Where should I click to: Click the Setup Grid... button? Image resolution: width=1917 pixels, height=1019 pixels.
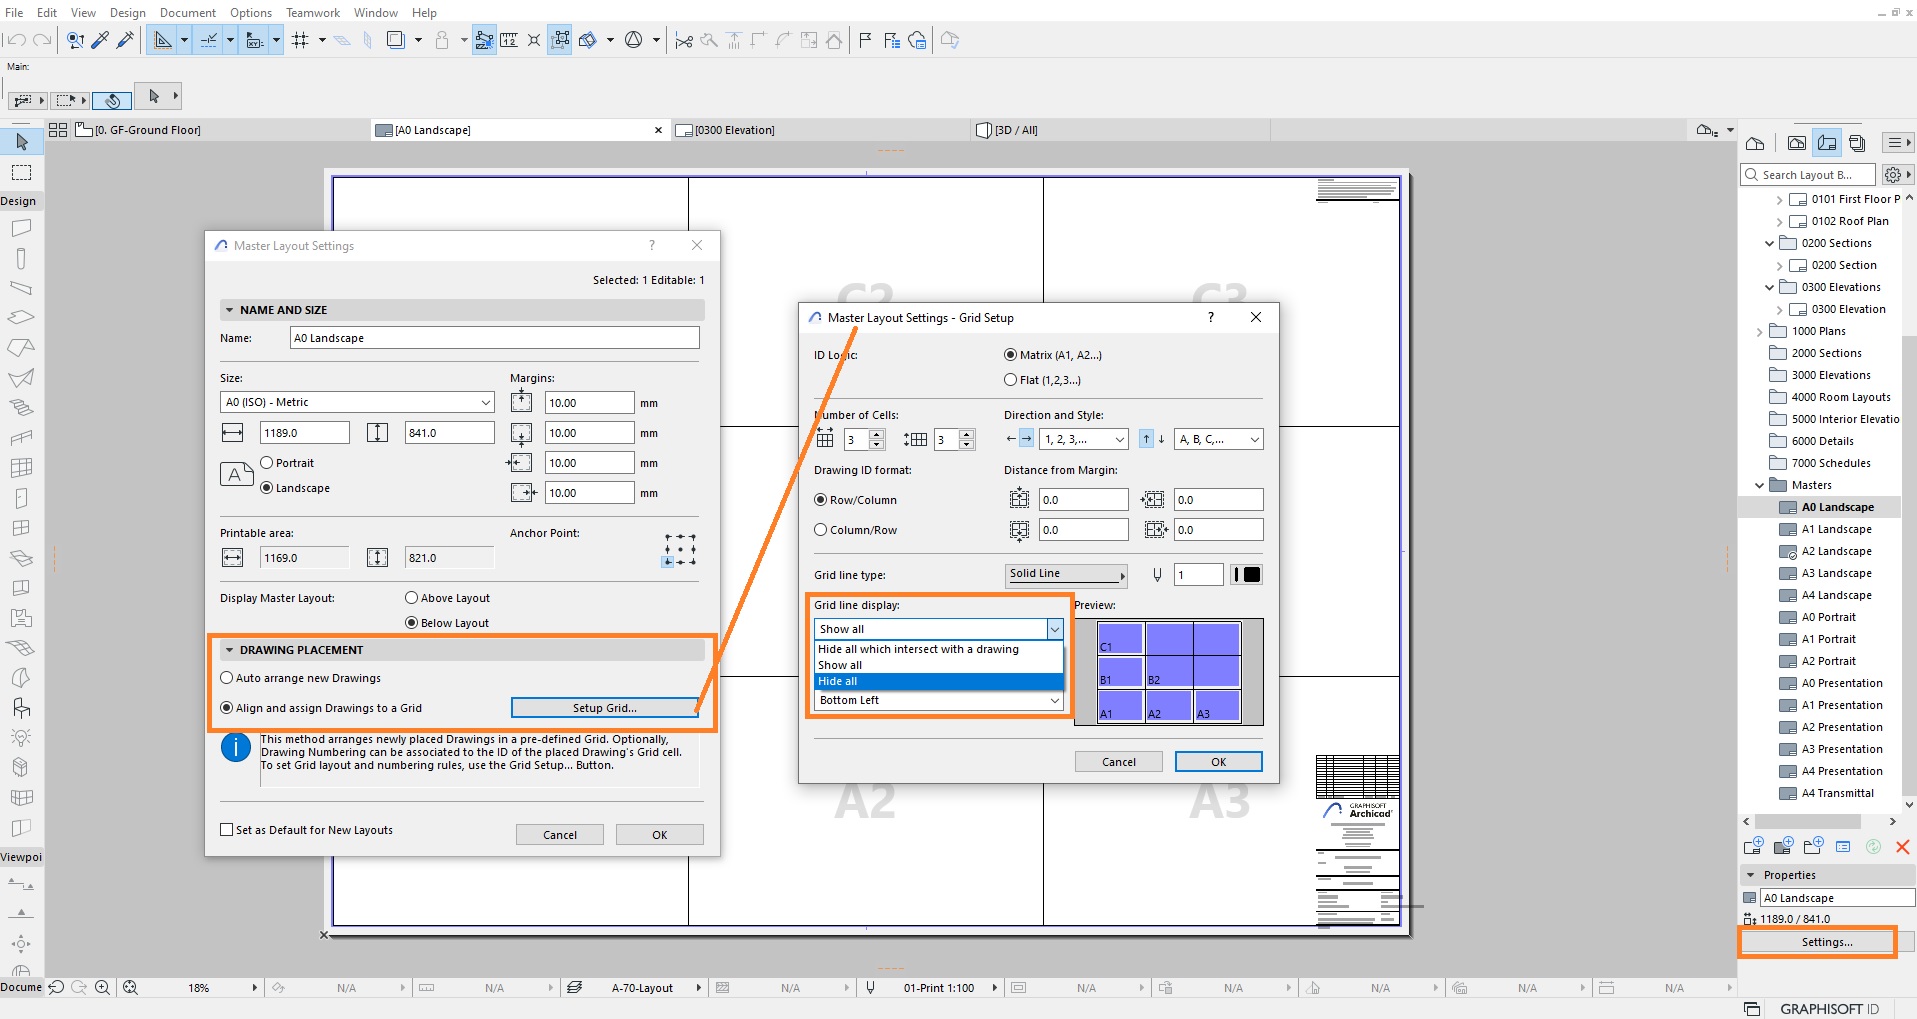(x=604, y=708)
